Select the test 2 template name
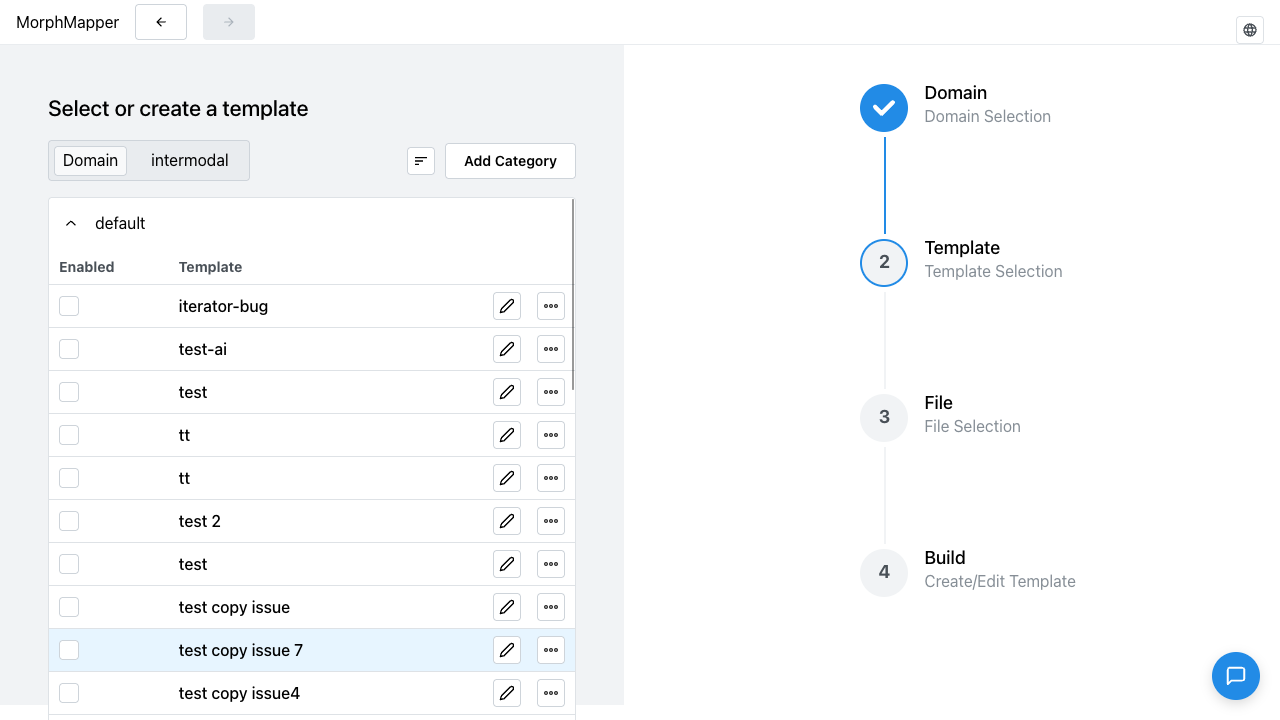 200,521
